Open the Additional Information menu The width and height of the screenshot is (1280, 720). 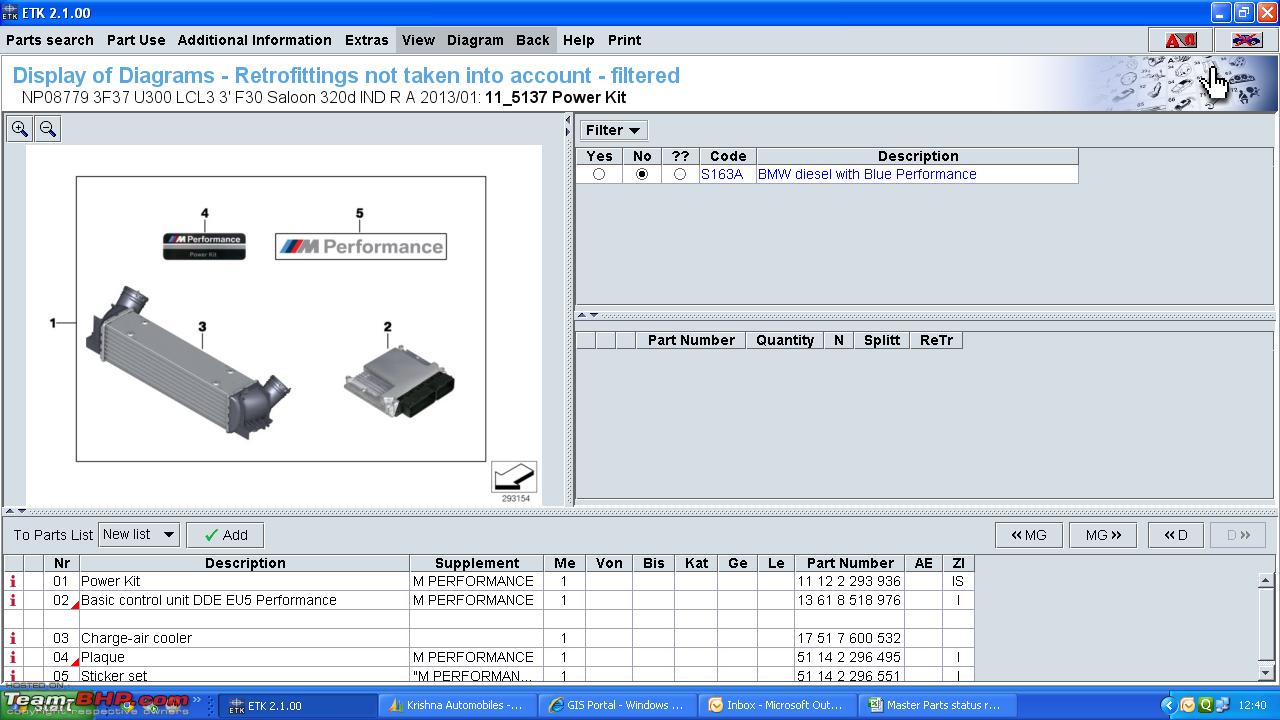point(255,40)
